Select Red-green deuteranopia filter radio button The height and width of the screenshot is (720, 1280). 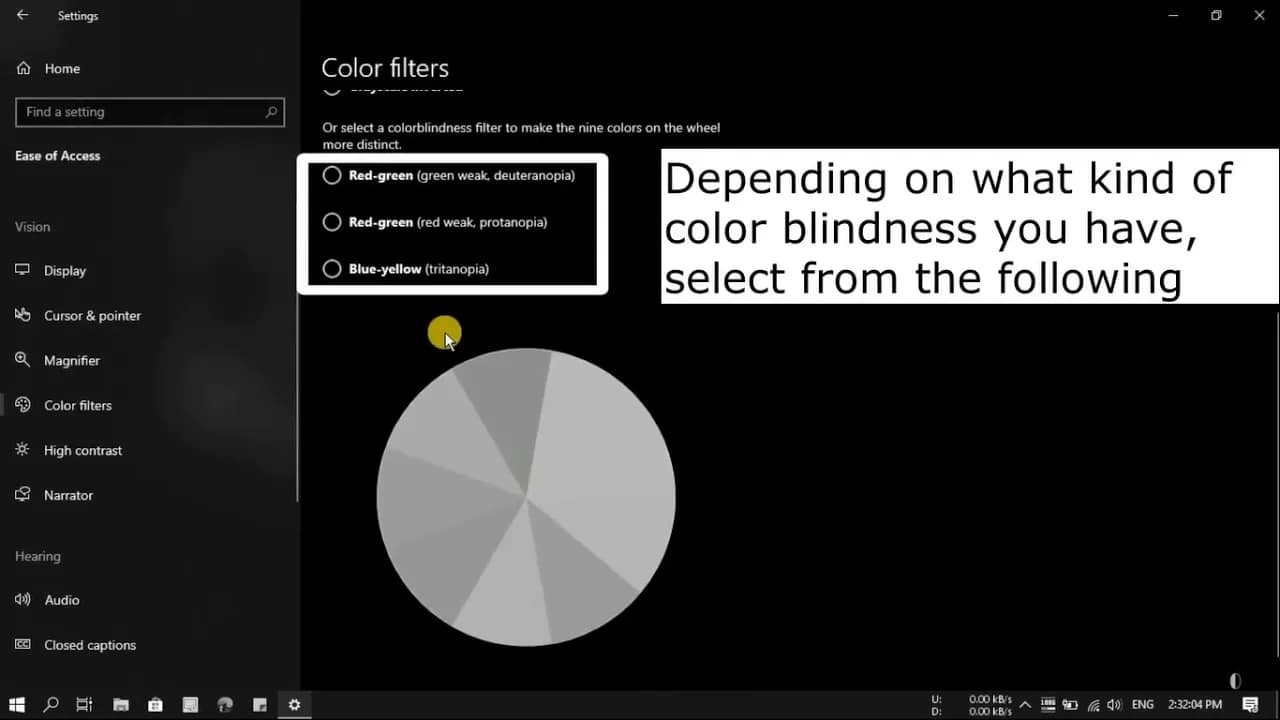click(x=332, y=176)
